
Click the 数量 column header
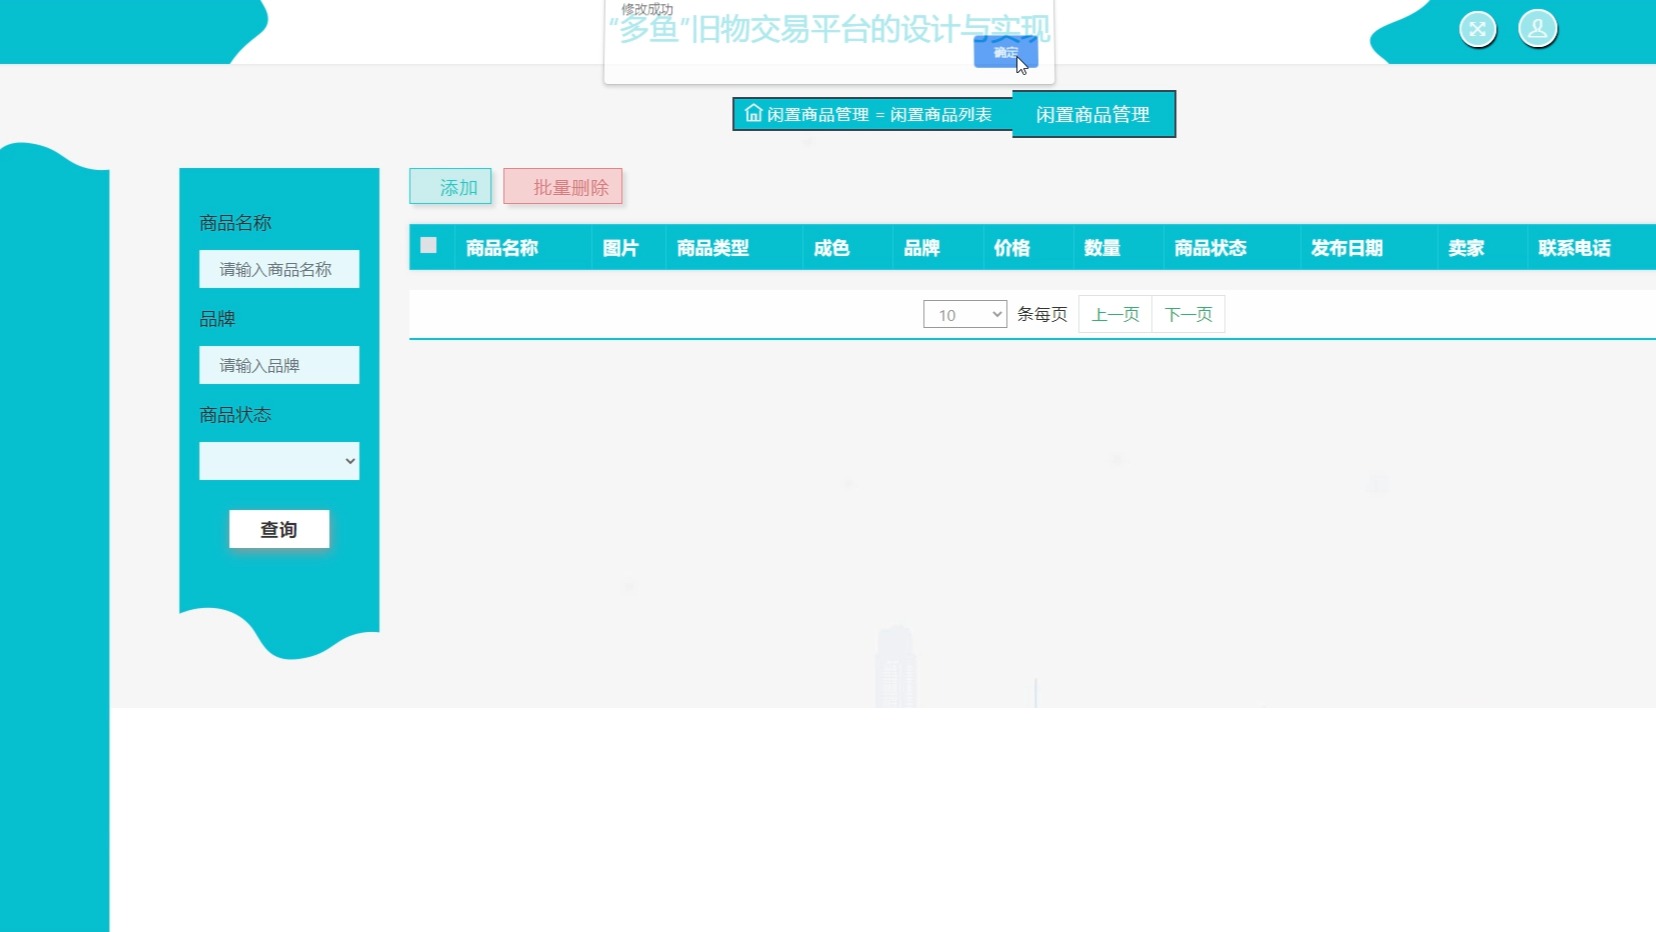point(1102,248)
